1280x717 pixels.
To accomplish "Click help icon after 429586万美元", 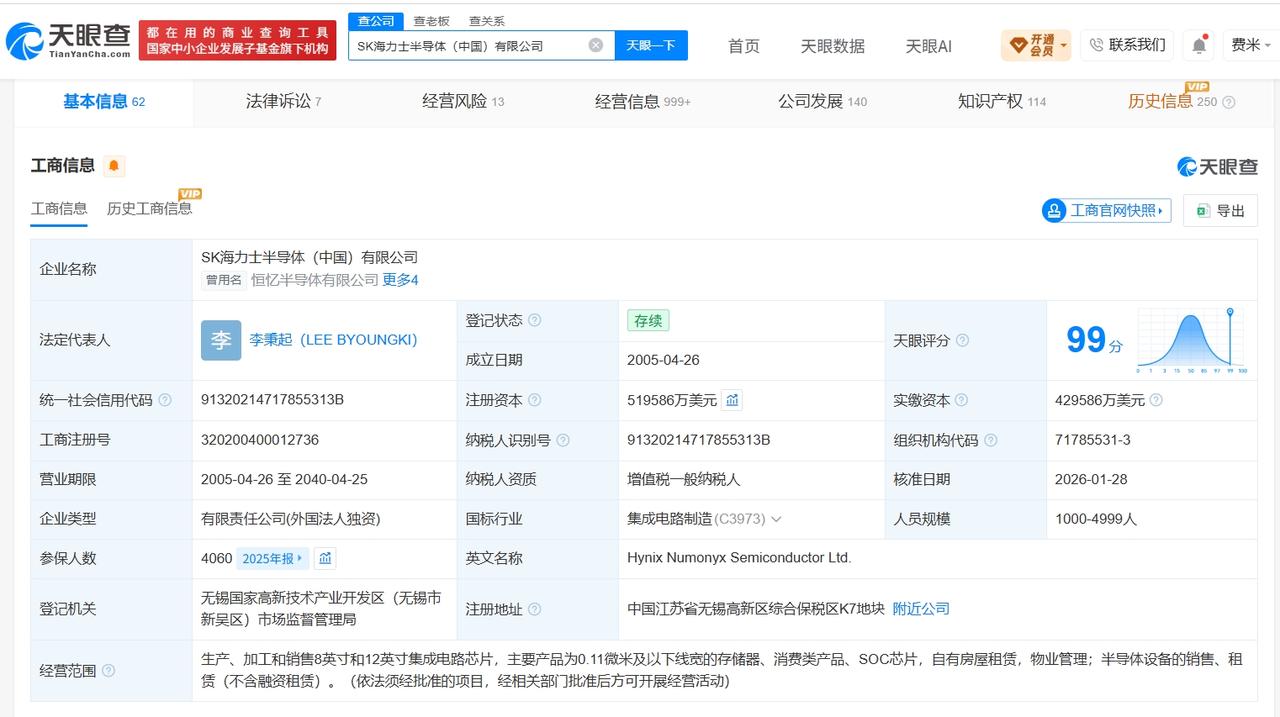I will tap(1156, 400).
